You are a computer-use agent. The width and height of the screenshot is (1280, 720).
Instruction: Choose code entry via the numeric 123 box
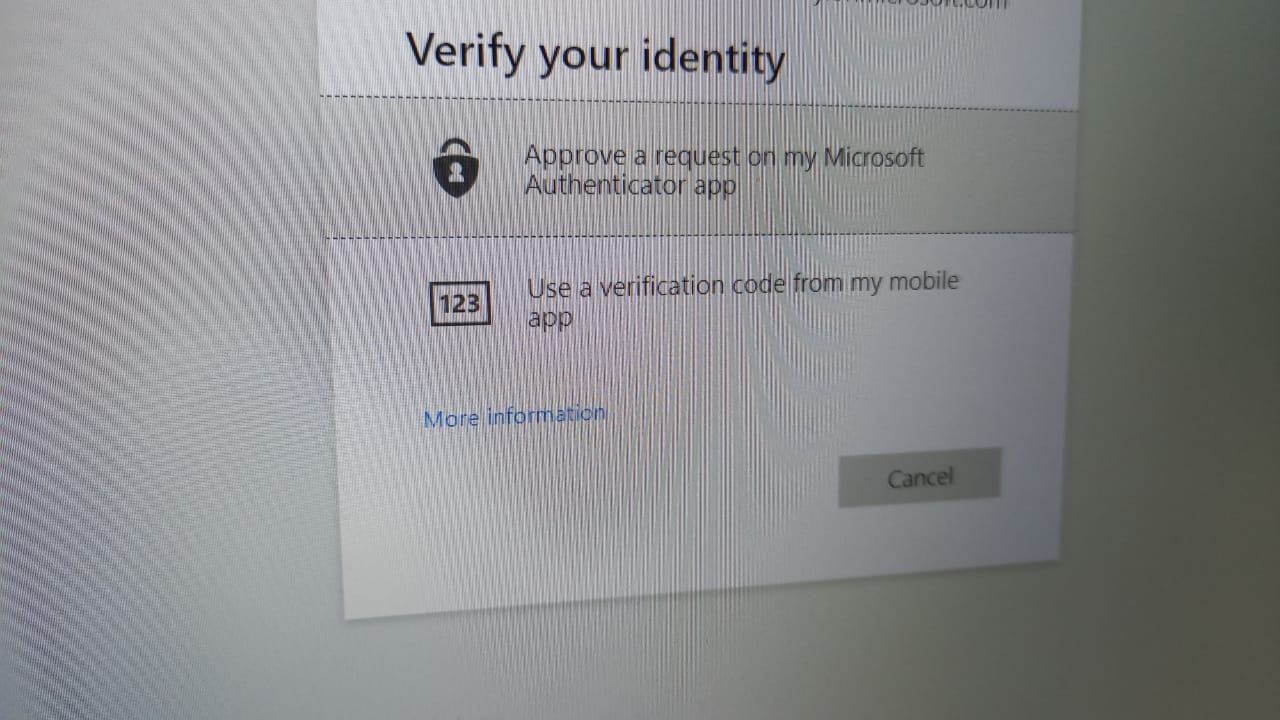click(x=460, y=303)
